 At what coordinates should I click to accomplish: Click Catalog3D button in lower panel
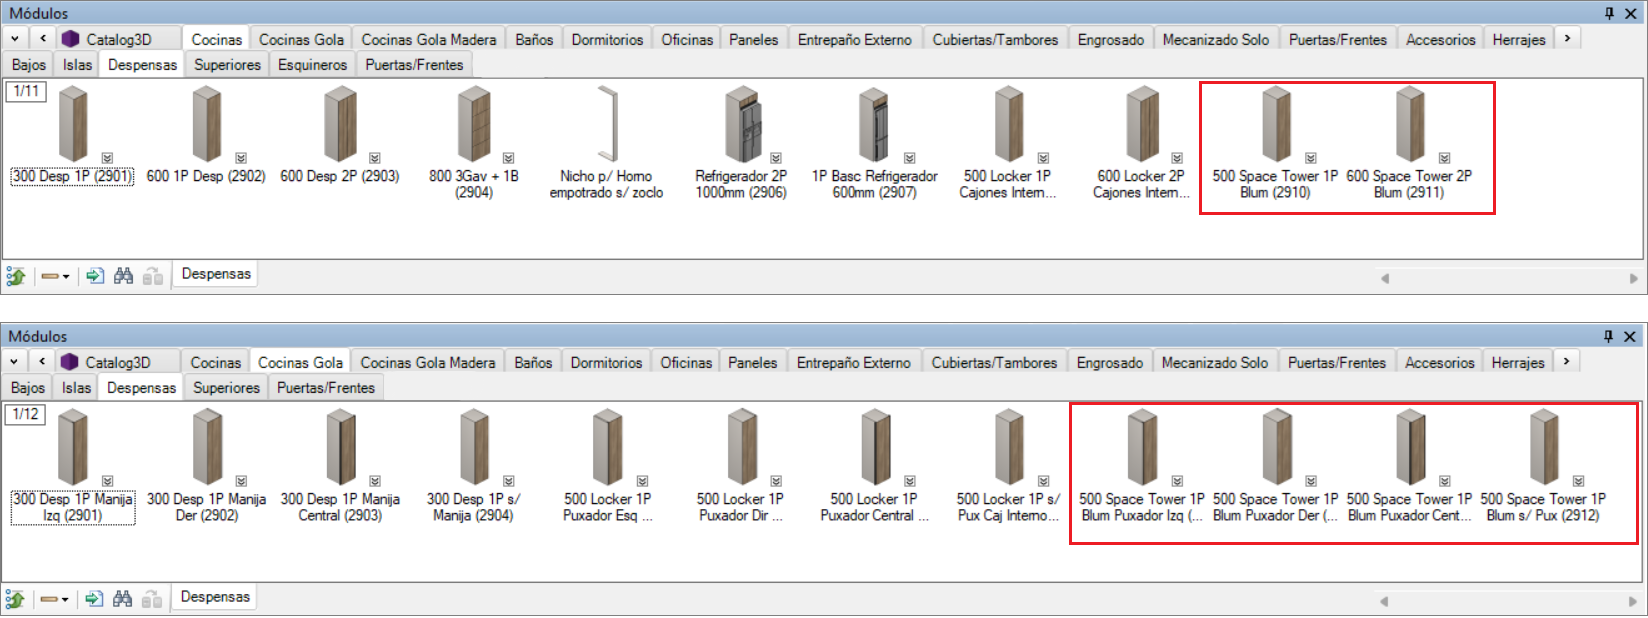(x=106, y=362)
